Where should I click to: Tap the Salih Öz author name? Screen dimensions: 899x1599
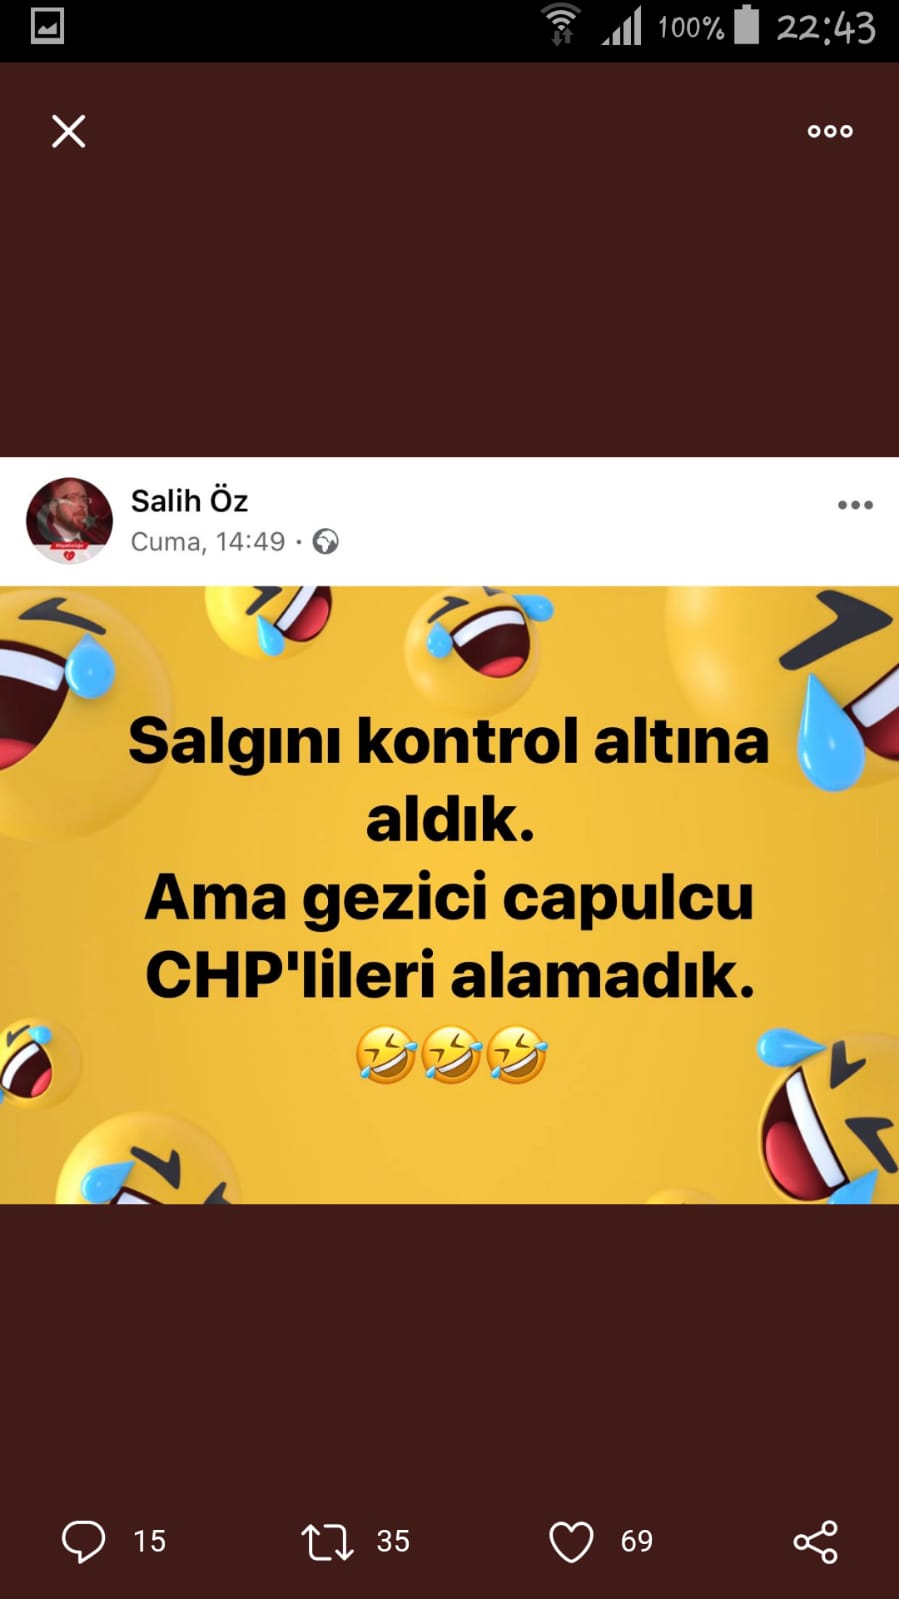[x=189, y=500]
